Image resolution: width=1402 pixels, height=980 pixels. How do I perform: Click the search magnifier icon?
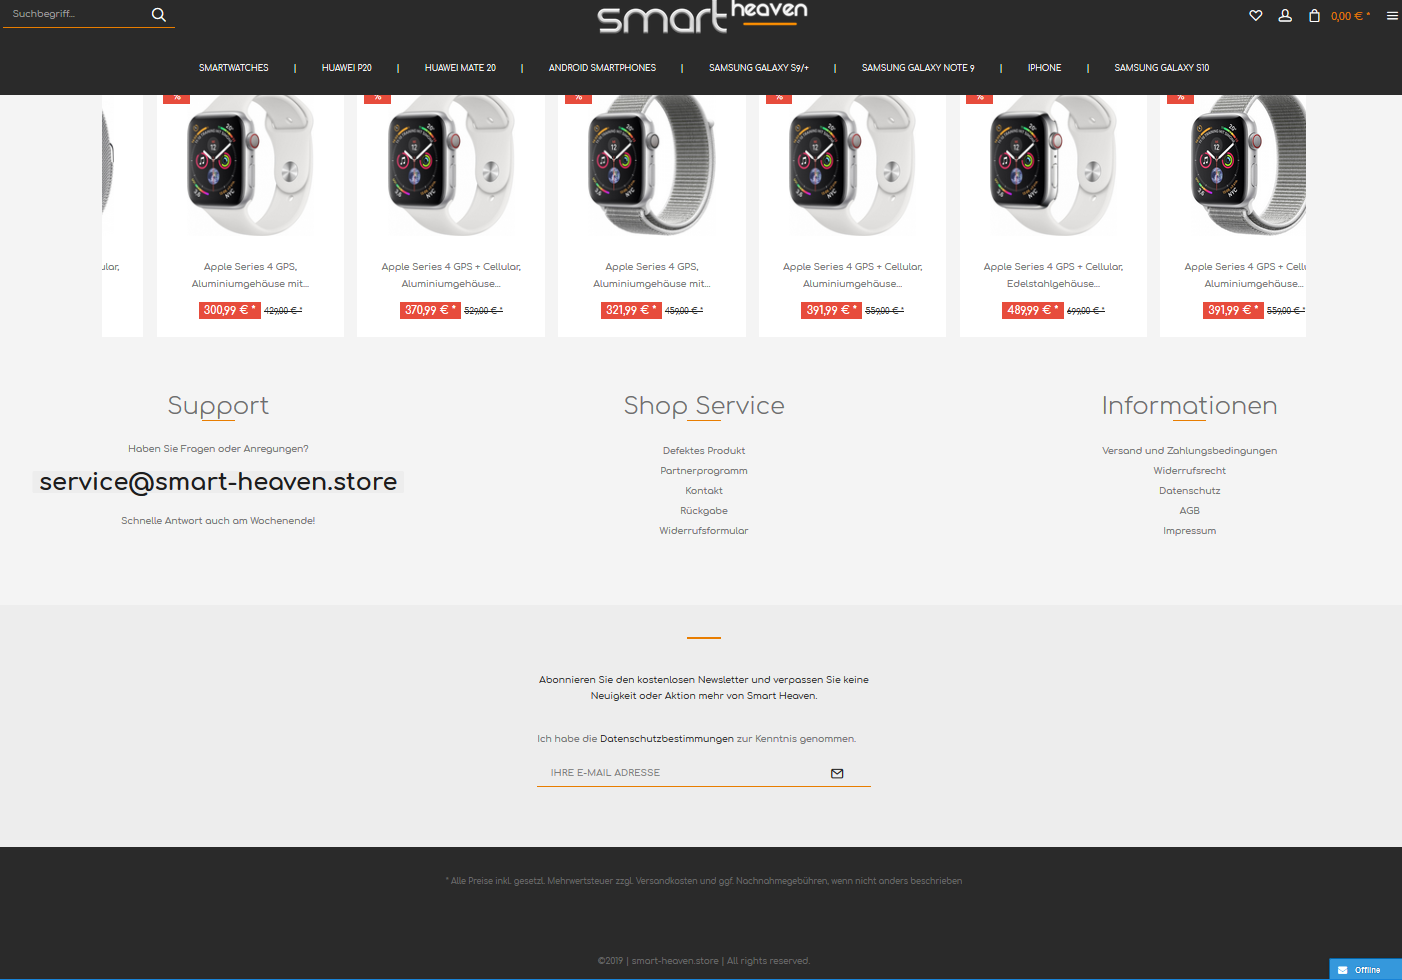pos(158,14)
